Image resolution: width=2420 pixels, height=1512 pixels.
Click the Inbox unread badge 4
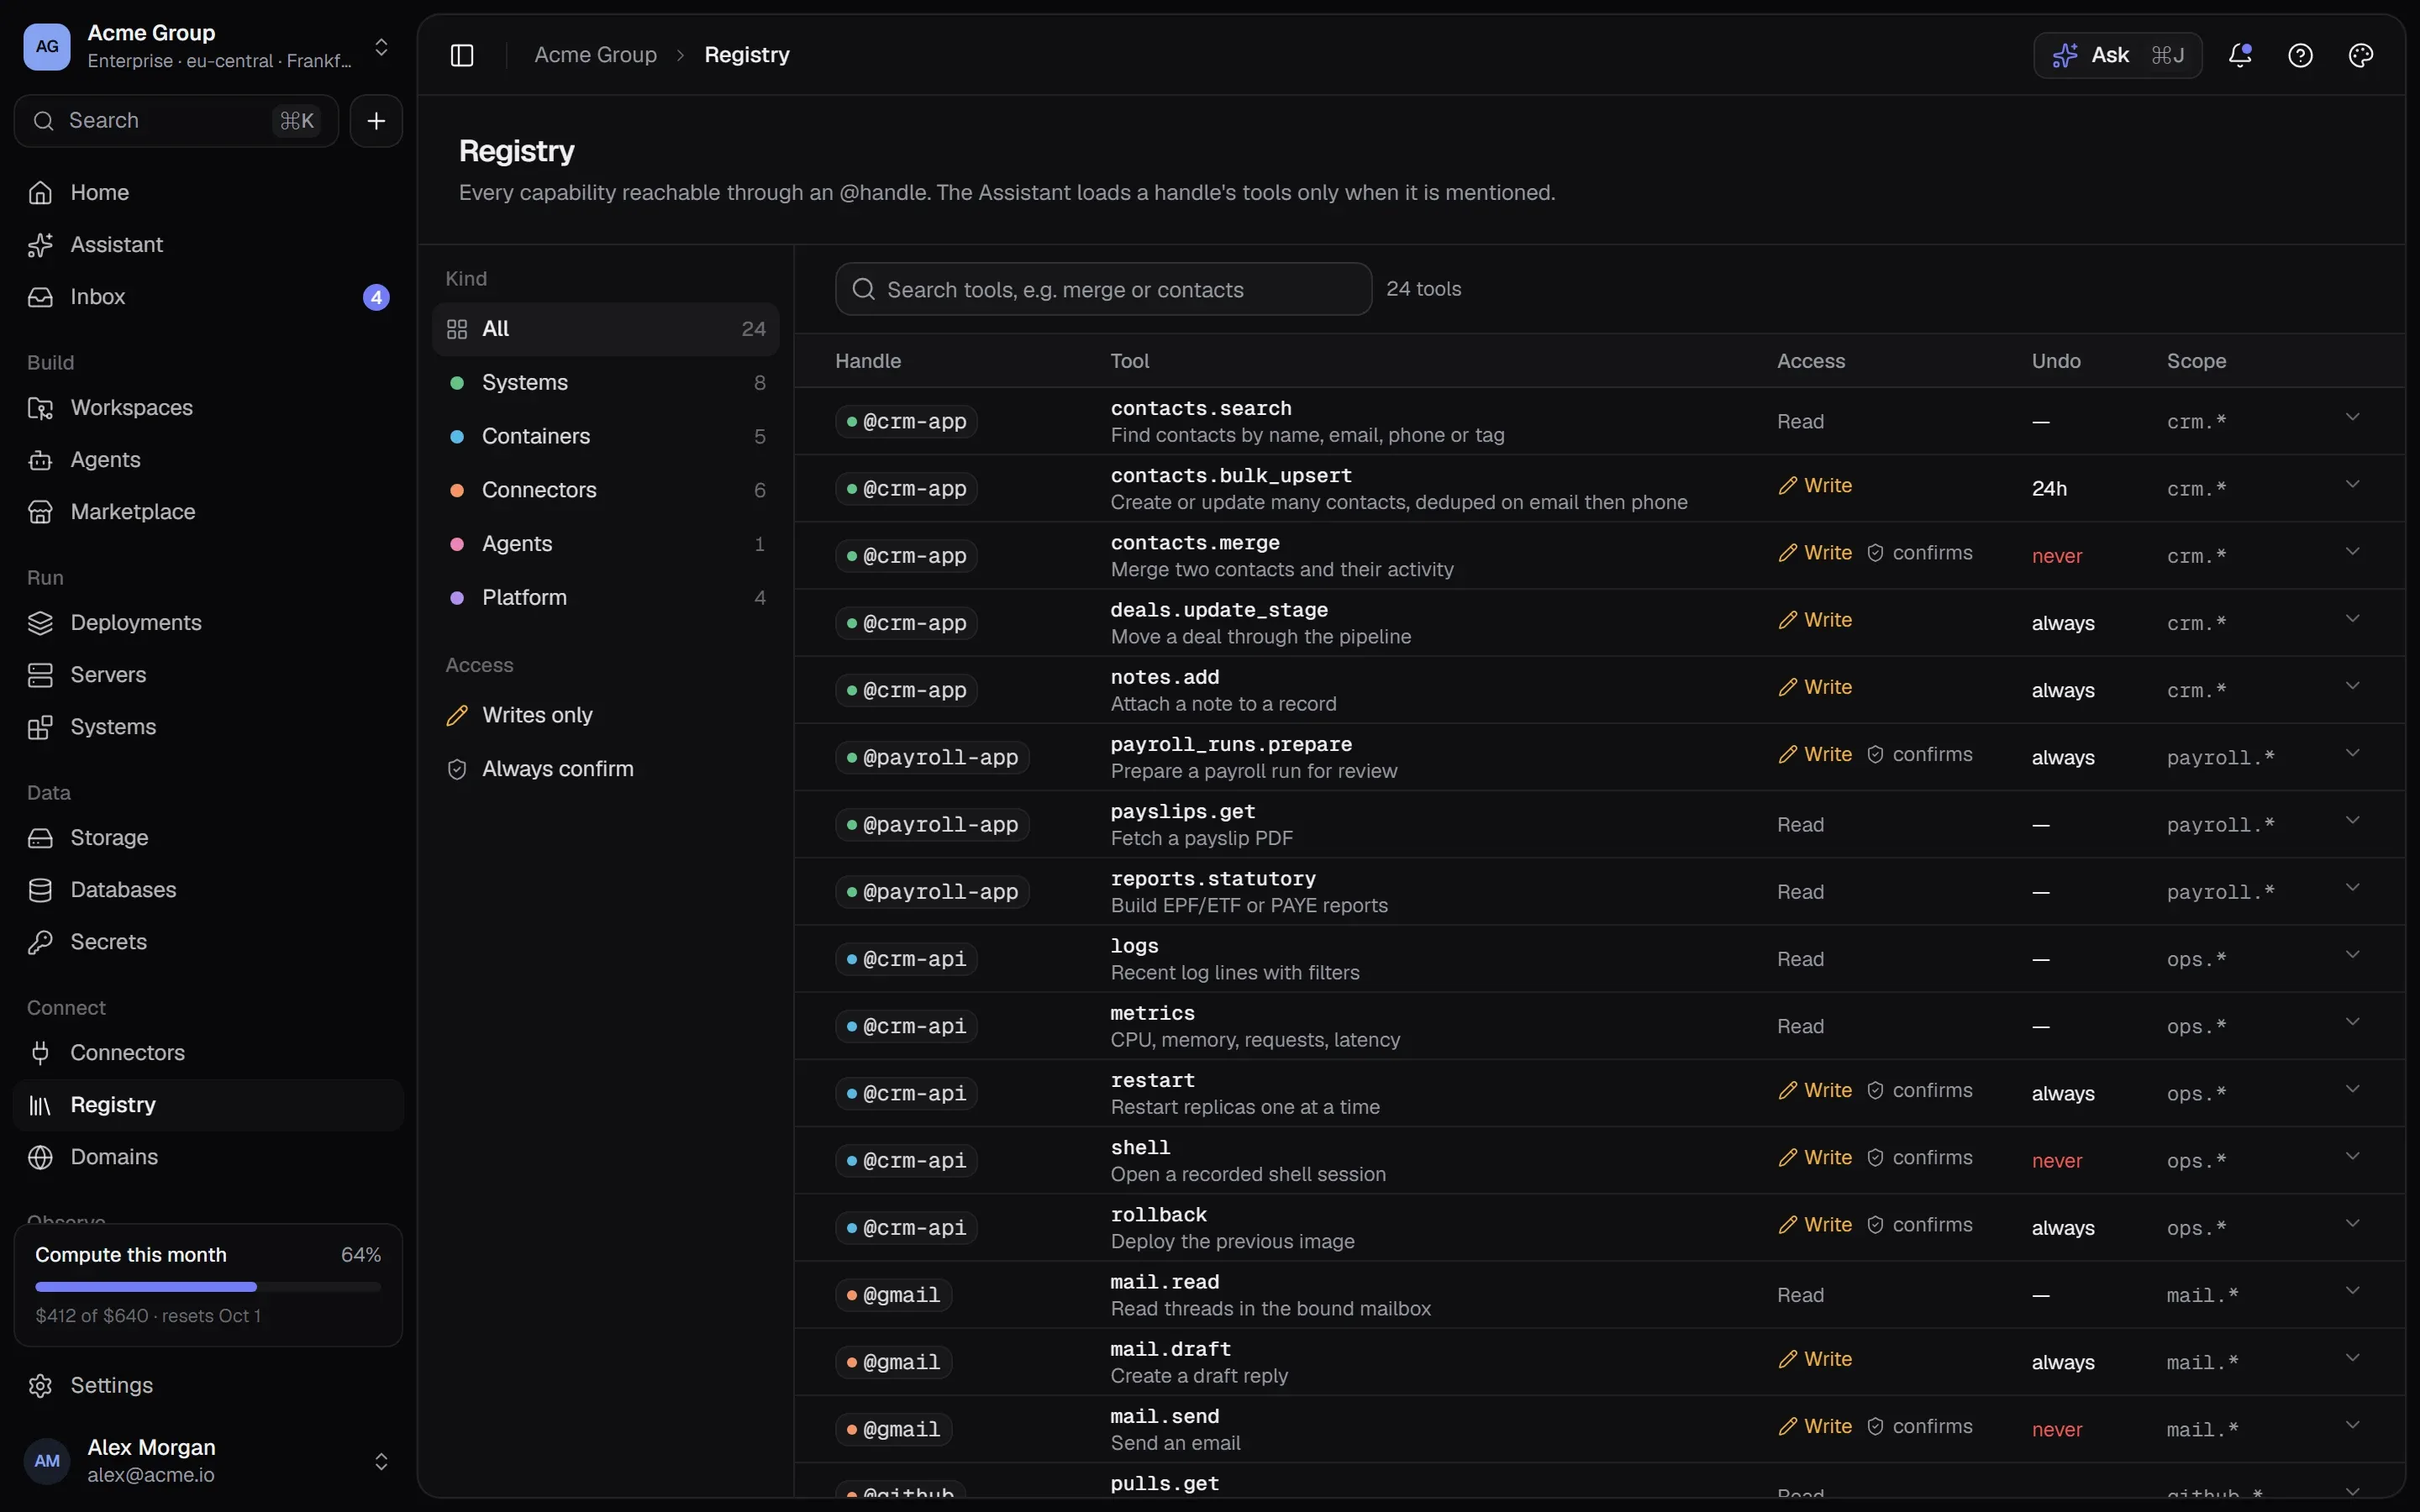[376, 297]
